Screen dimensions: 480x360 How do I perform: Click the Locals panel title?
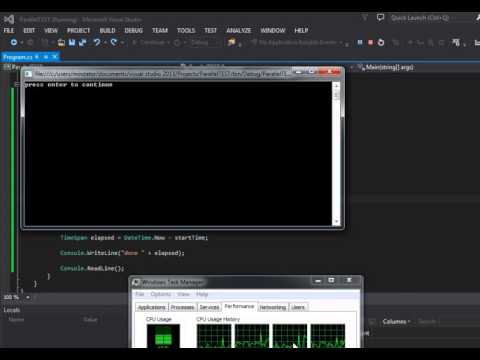(12, 310)
